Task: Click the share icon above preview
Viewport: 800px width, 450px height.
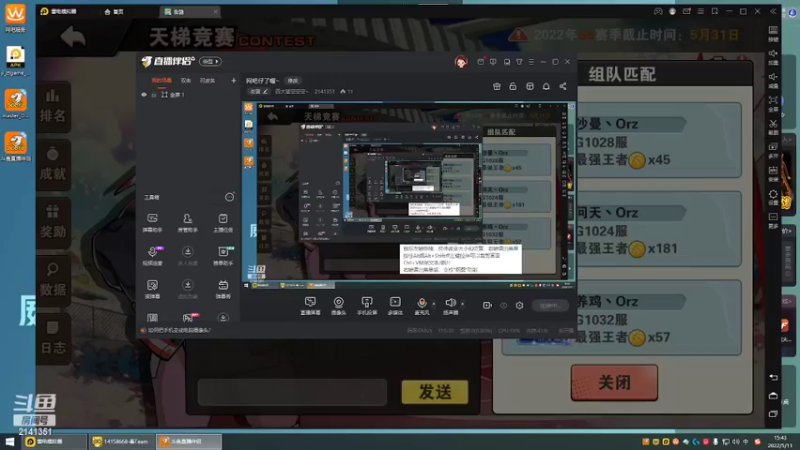Action: point(563,86)
